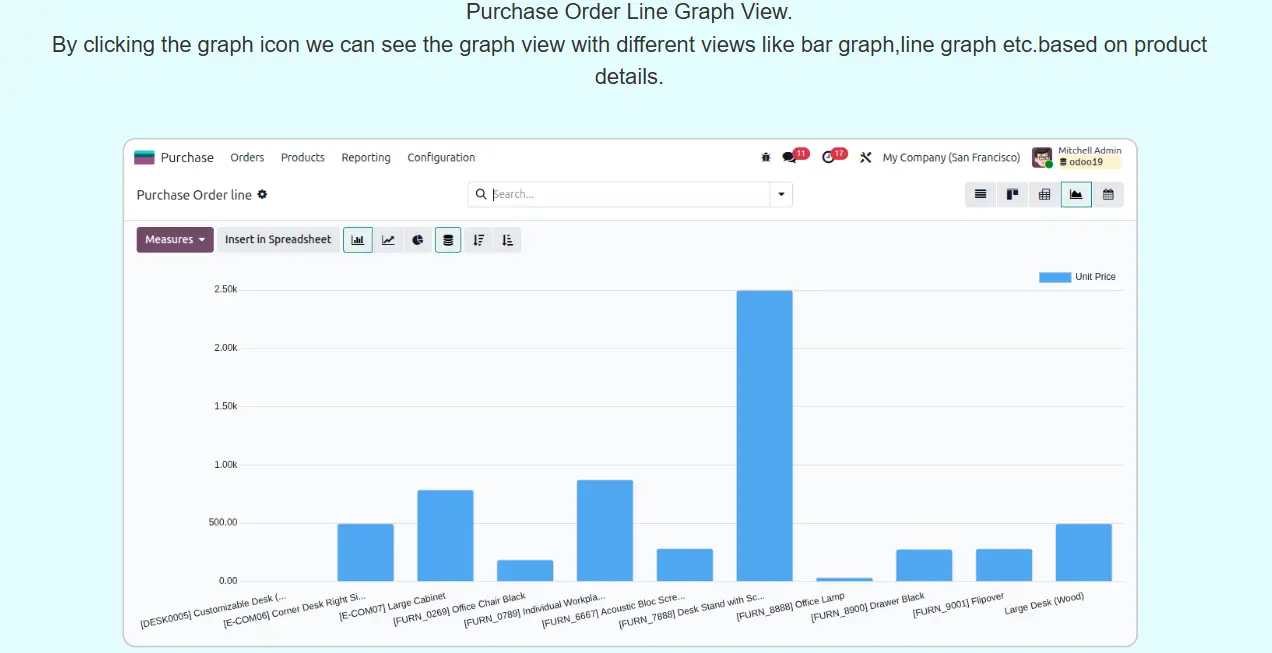The width and height of the screenshot is (1272, 653).
Task: Open the Orders menu
Action: [x=247, y=157]
